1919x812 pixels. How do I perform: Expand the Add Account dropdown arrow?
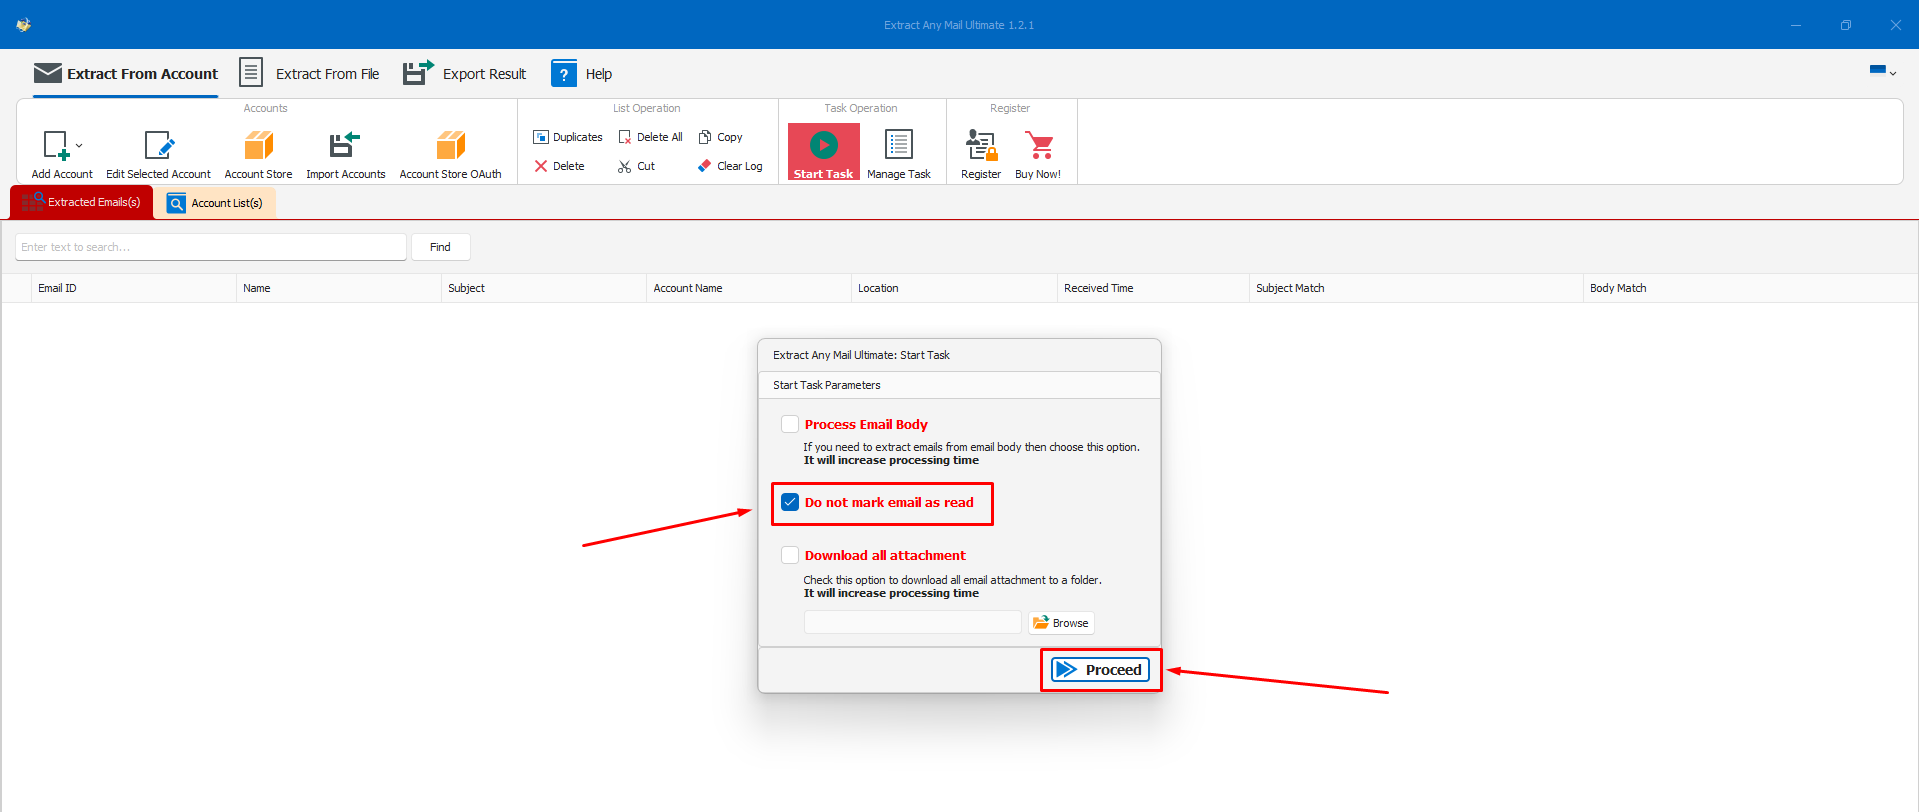[80, 146]
